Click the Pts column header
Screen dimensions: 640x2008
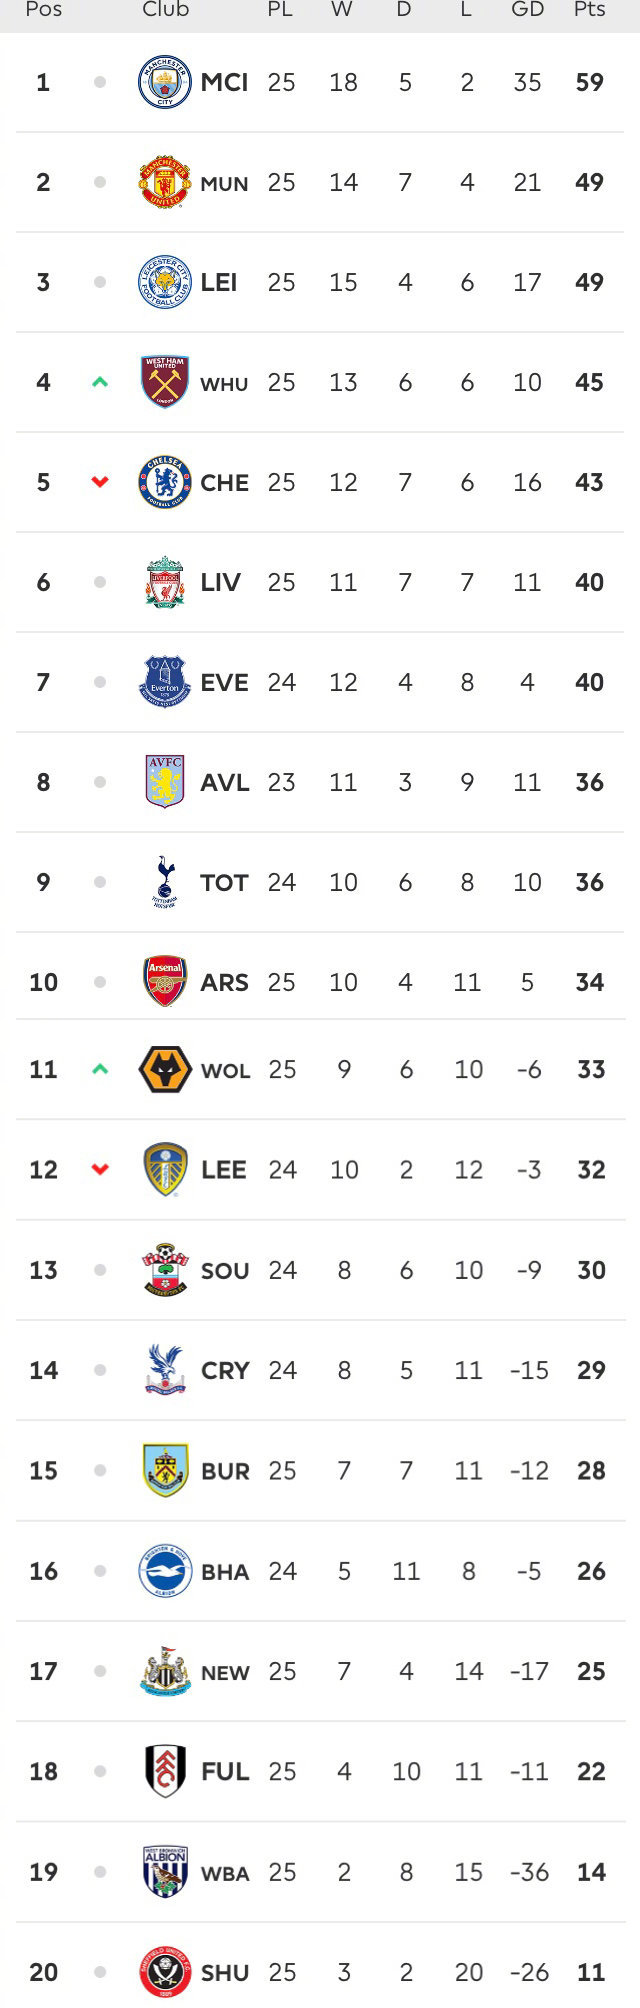(589, 10)
